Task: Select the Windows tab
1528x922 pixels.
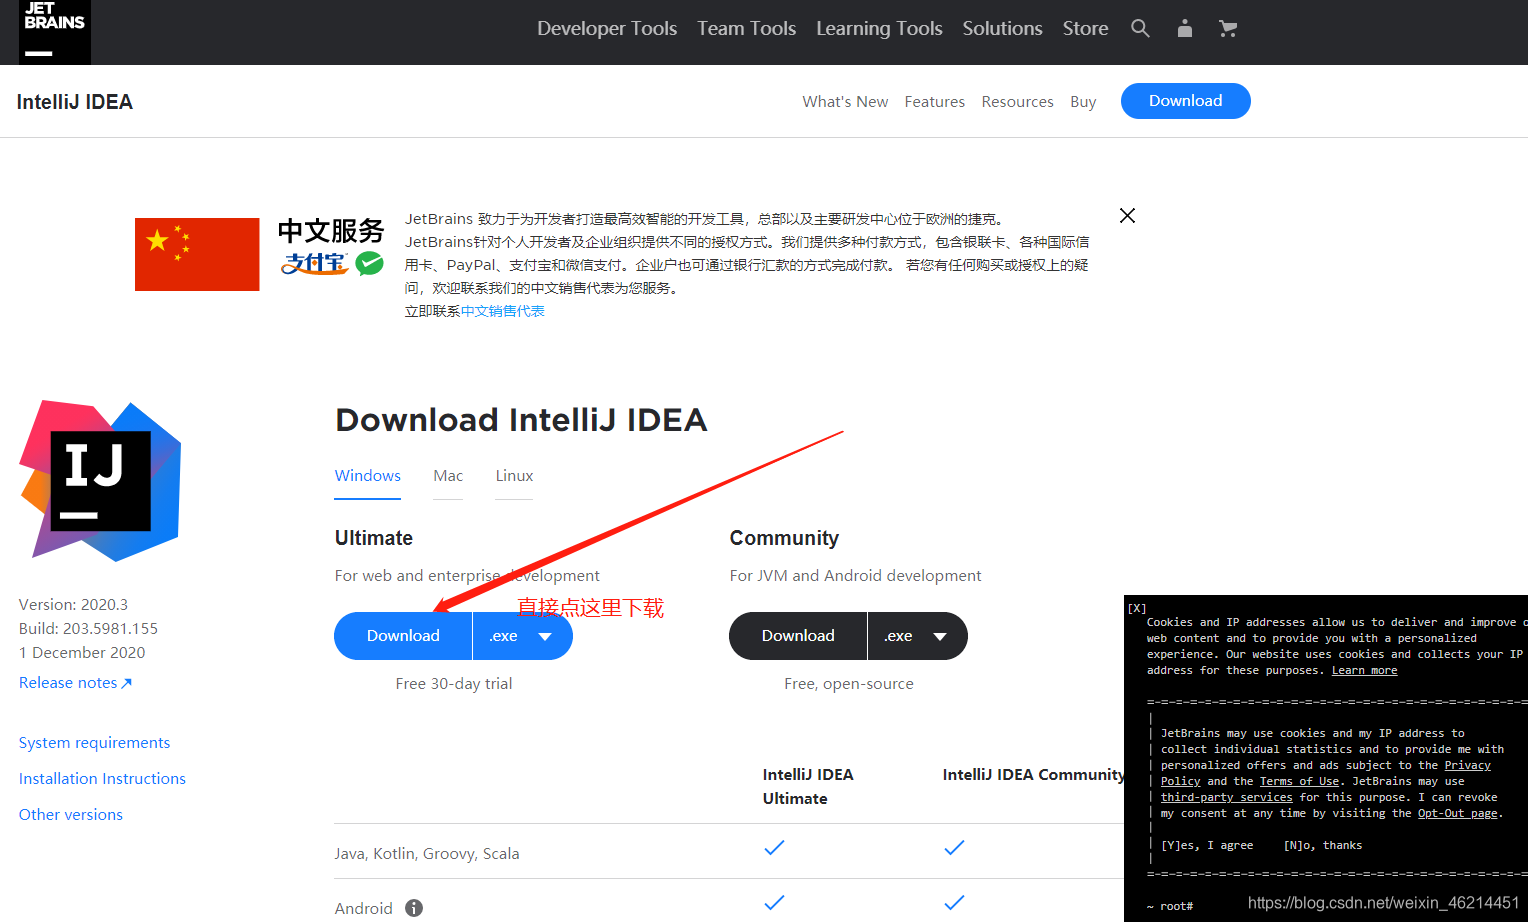Action: coord(368,476)
